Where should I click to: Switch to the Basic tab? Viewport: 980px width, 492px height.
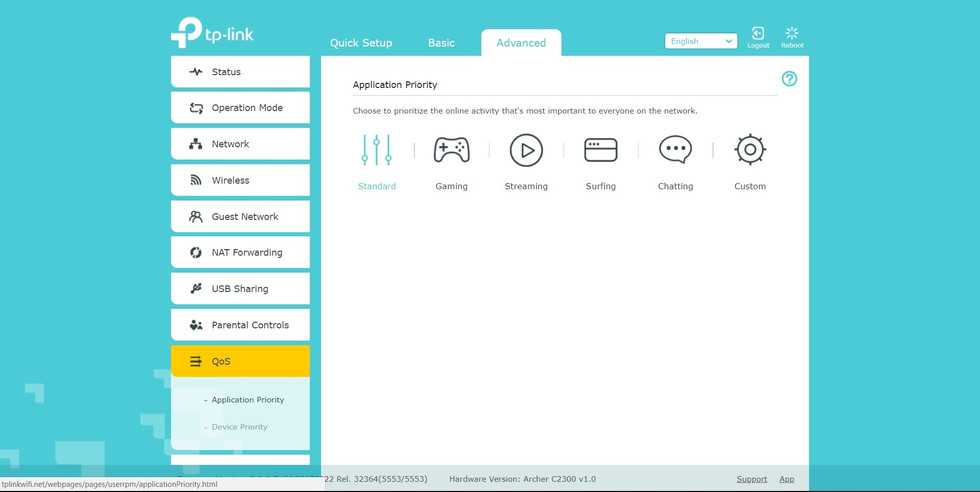pyautogui.click(x=441, y=43)
